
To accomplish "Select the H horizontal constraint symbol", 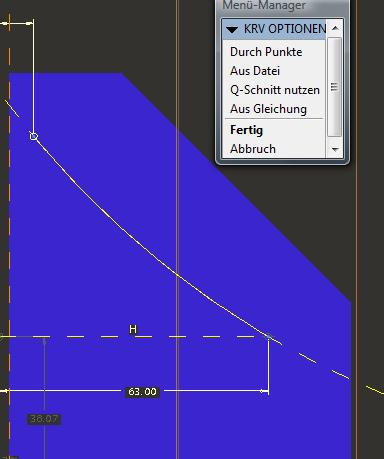I will pyautogui.click(x=133, y=329).
